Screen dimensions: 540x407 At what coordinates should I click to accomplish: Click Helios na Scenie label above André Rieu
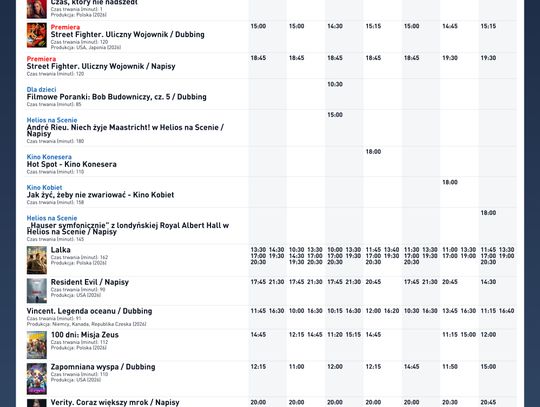(x=52, y=120)
